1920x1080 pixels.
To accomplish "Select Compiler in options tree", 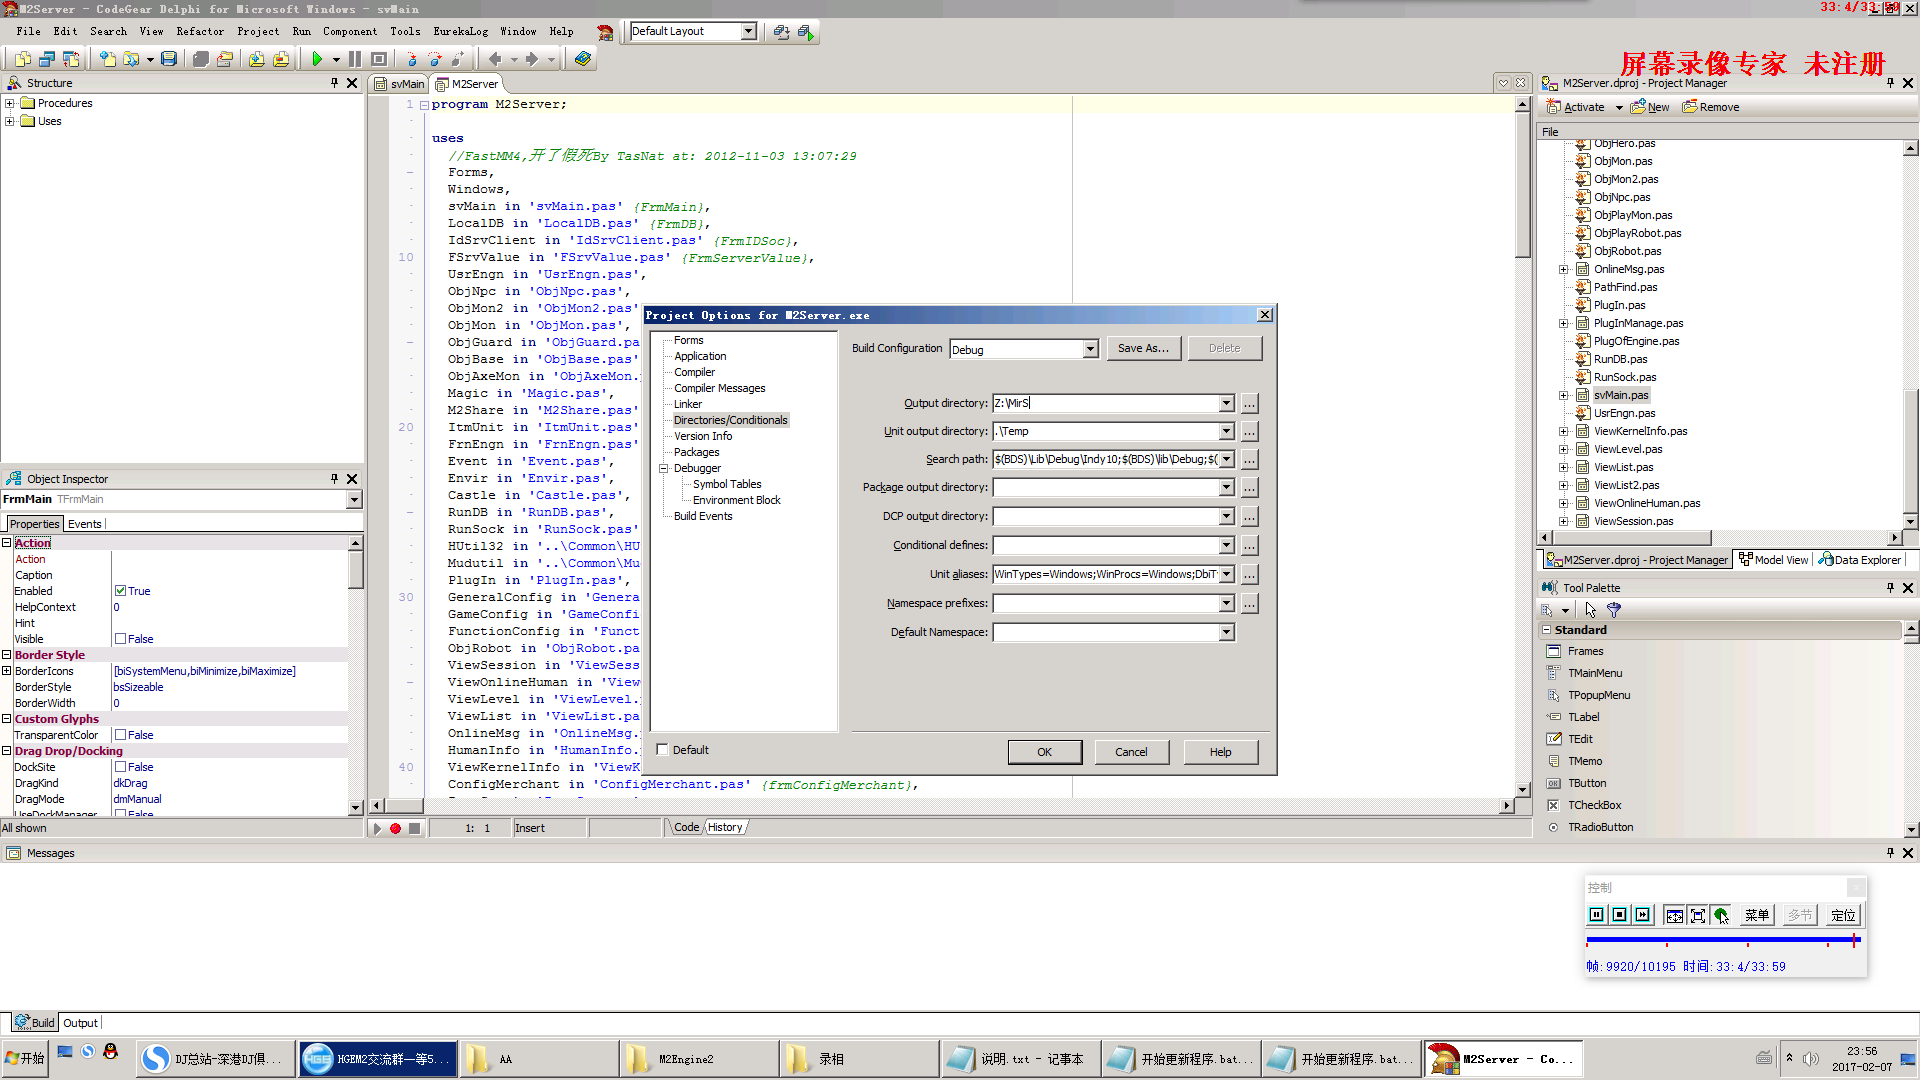I will [694, 372].
